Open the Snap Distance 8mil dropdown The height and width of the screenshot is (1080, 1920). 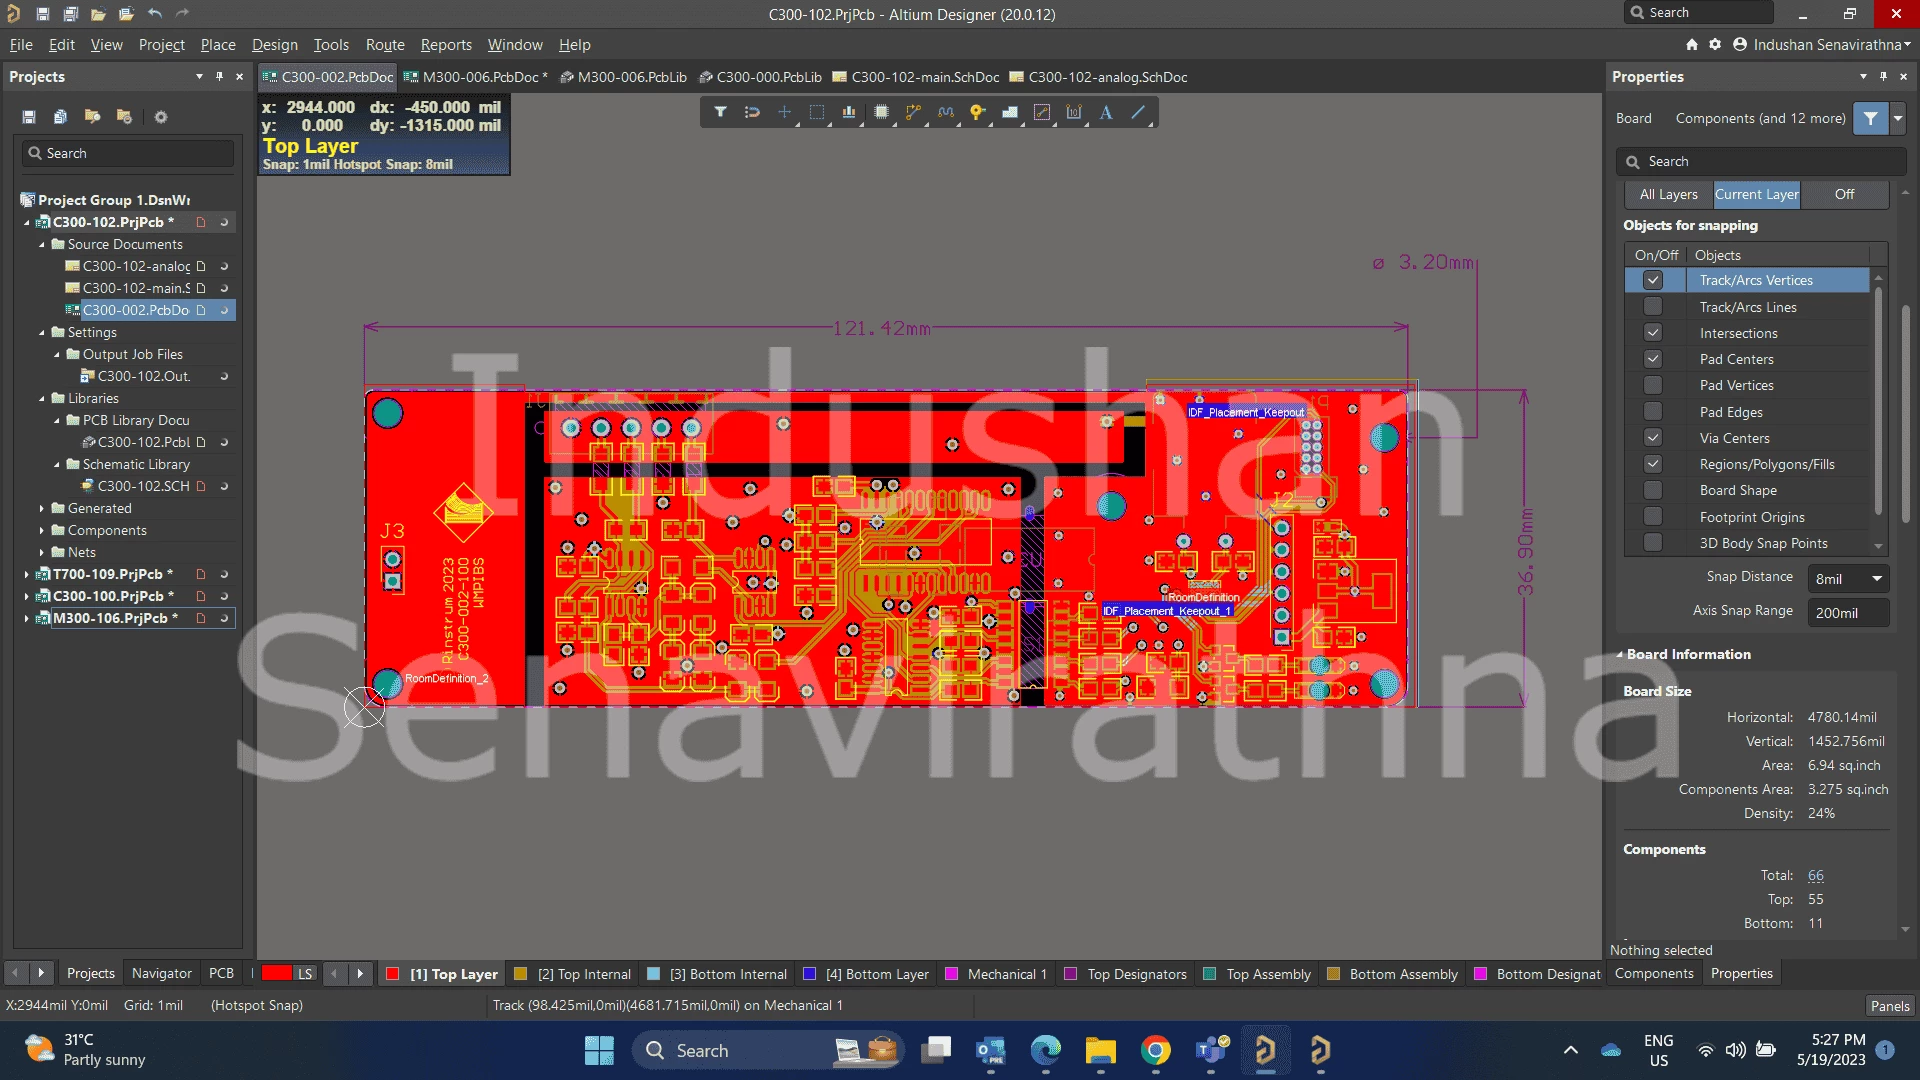1877,579
